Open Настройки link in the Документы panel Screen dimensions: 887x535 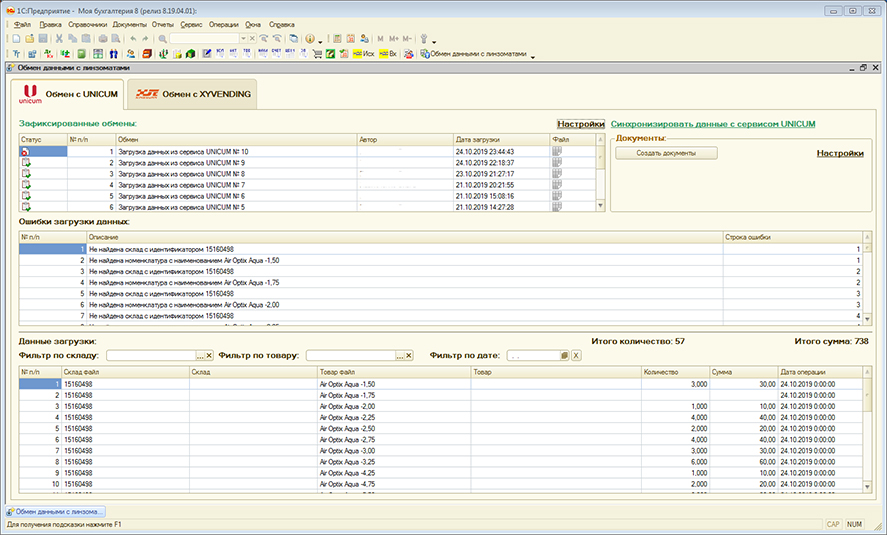click(x=840, y=153)
